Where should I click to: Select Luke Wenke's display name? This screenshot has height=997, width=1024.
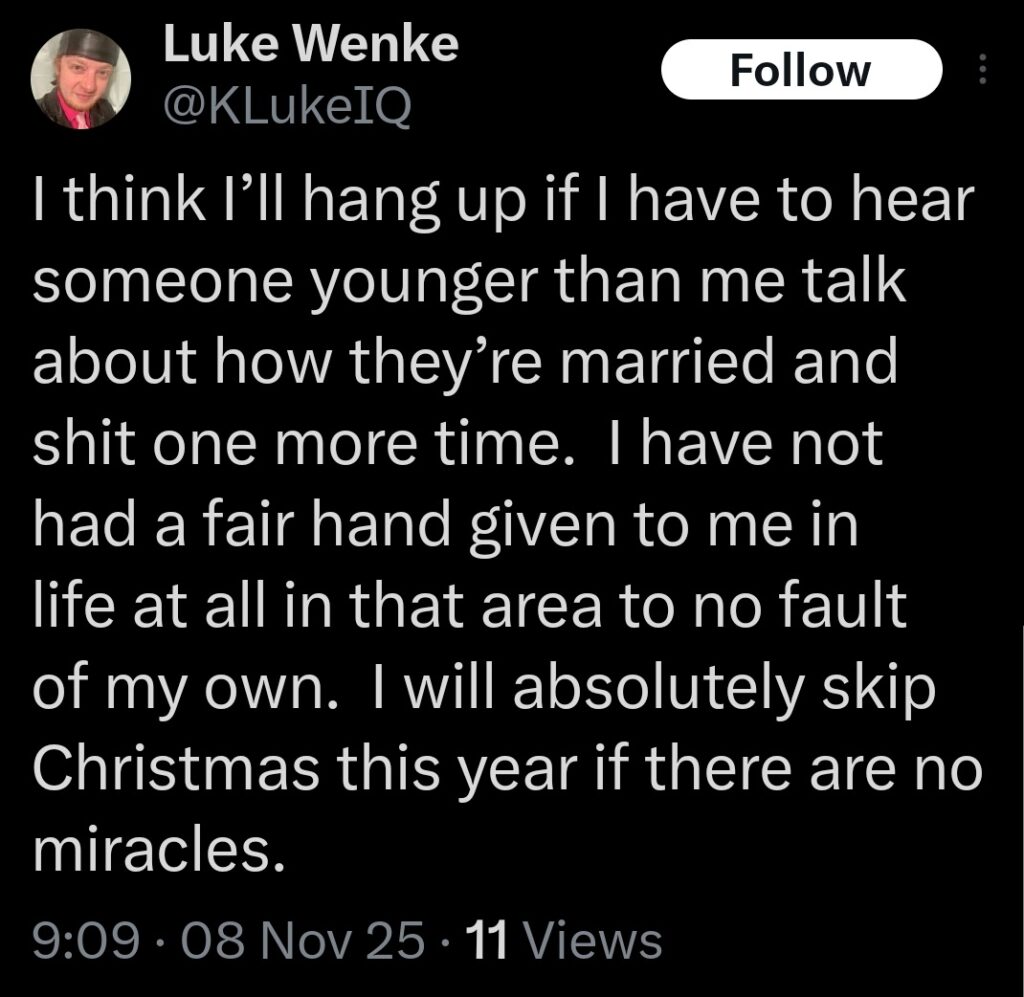click(311, 42)
